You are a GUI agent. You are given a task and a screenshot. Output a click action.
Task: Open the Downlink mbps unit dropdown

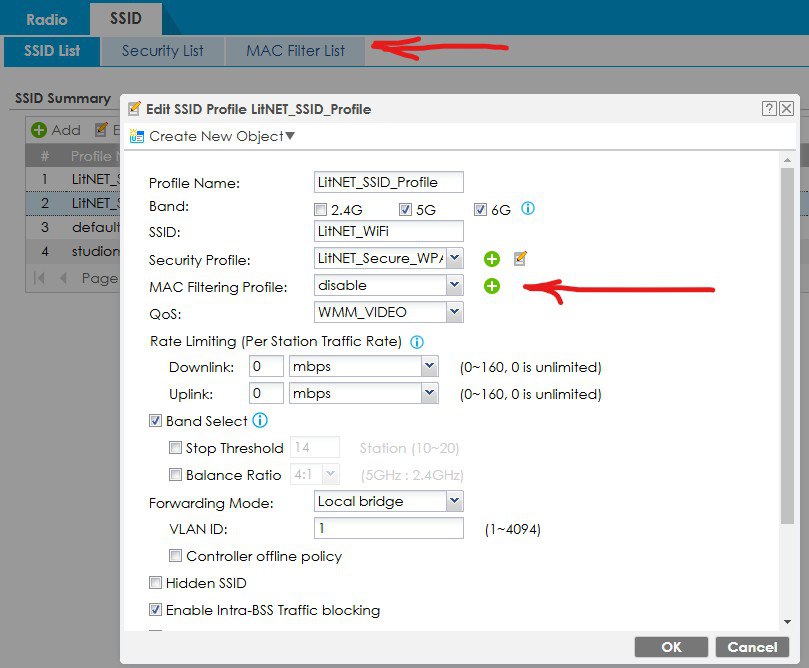[x=430, y=366]
